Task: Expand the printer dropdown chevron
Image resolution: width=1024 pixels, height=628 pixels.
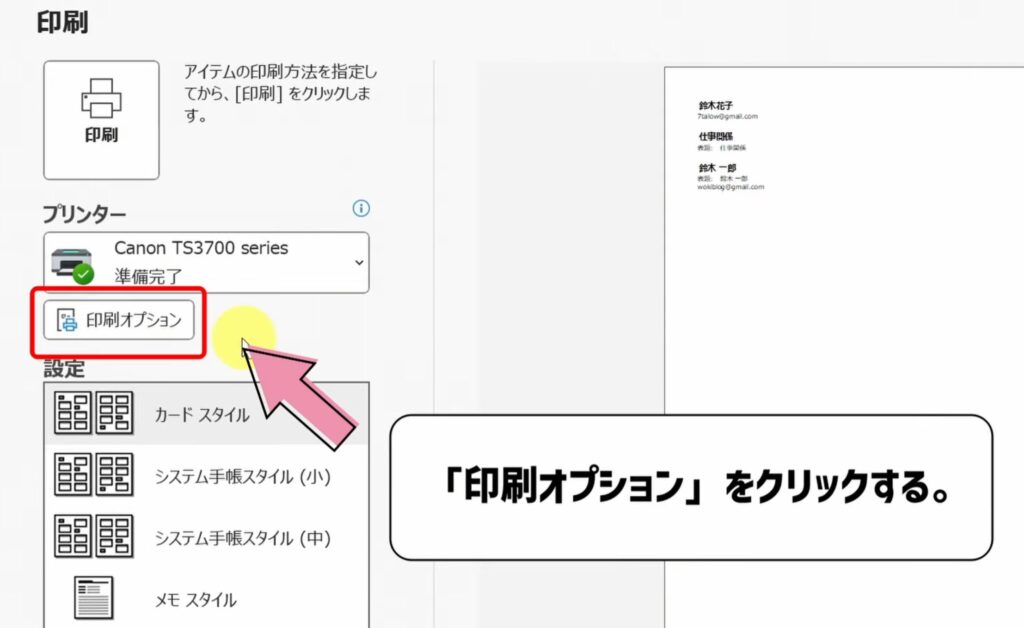Action: (x=359, y=263)
